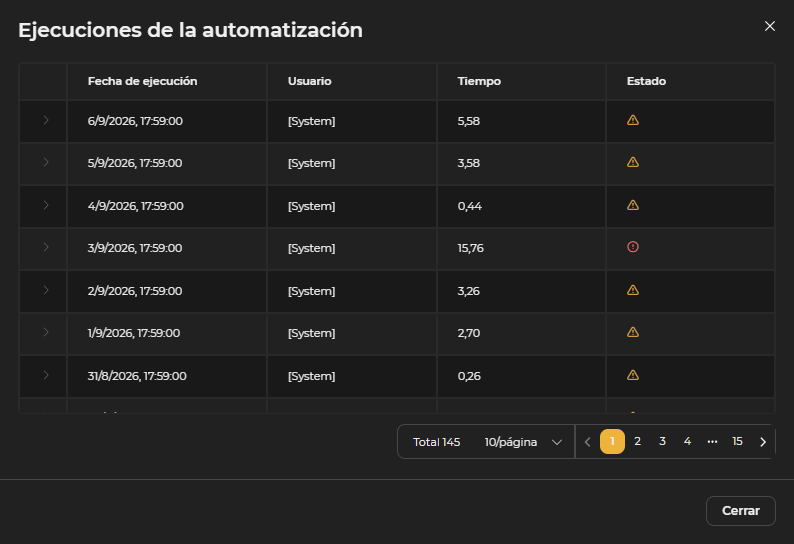Click the date cell 5/9/2026, 17:59:00
The image size is (794, 544).
pos(135,163)
